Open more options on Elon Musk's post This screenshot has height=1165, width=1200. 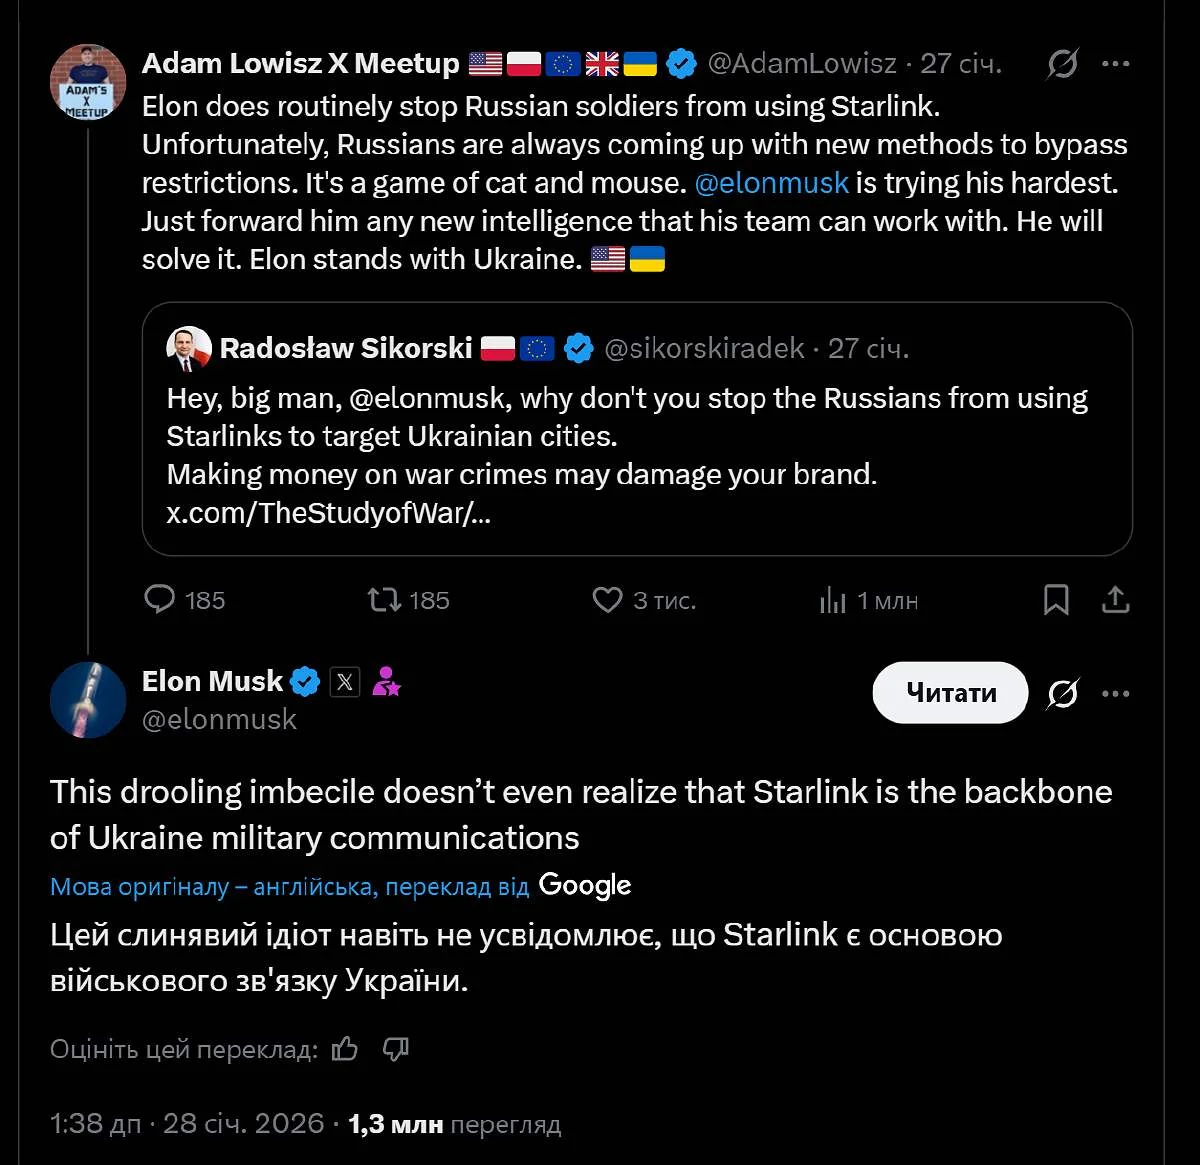(1115, 692)
